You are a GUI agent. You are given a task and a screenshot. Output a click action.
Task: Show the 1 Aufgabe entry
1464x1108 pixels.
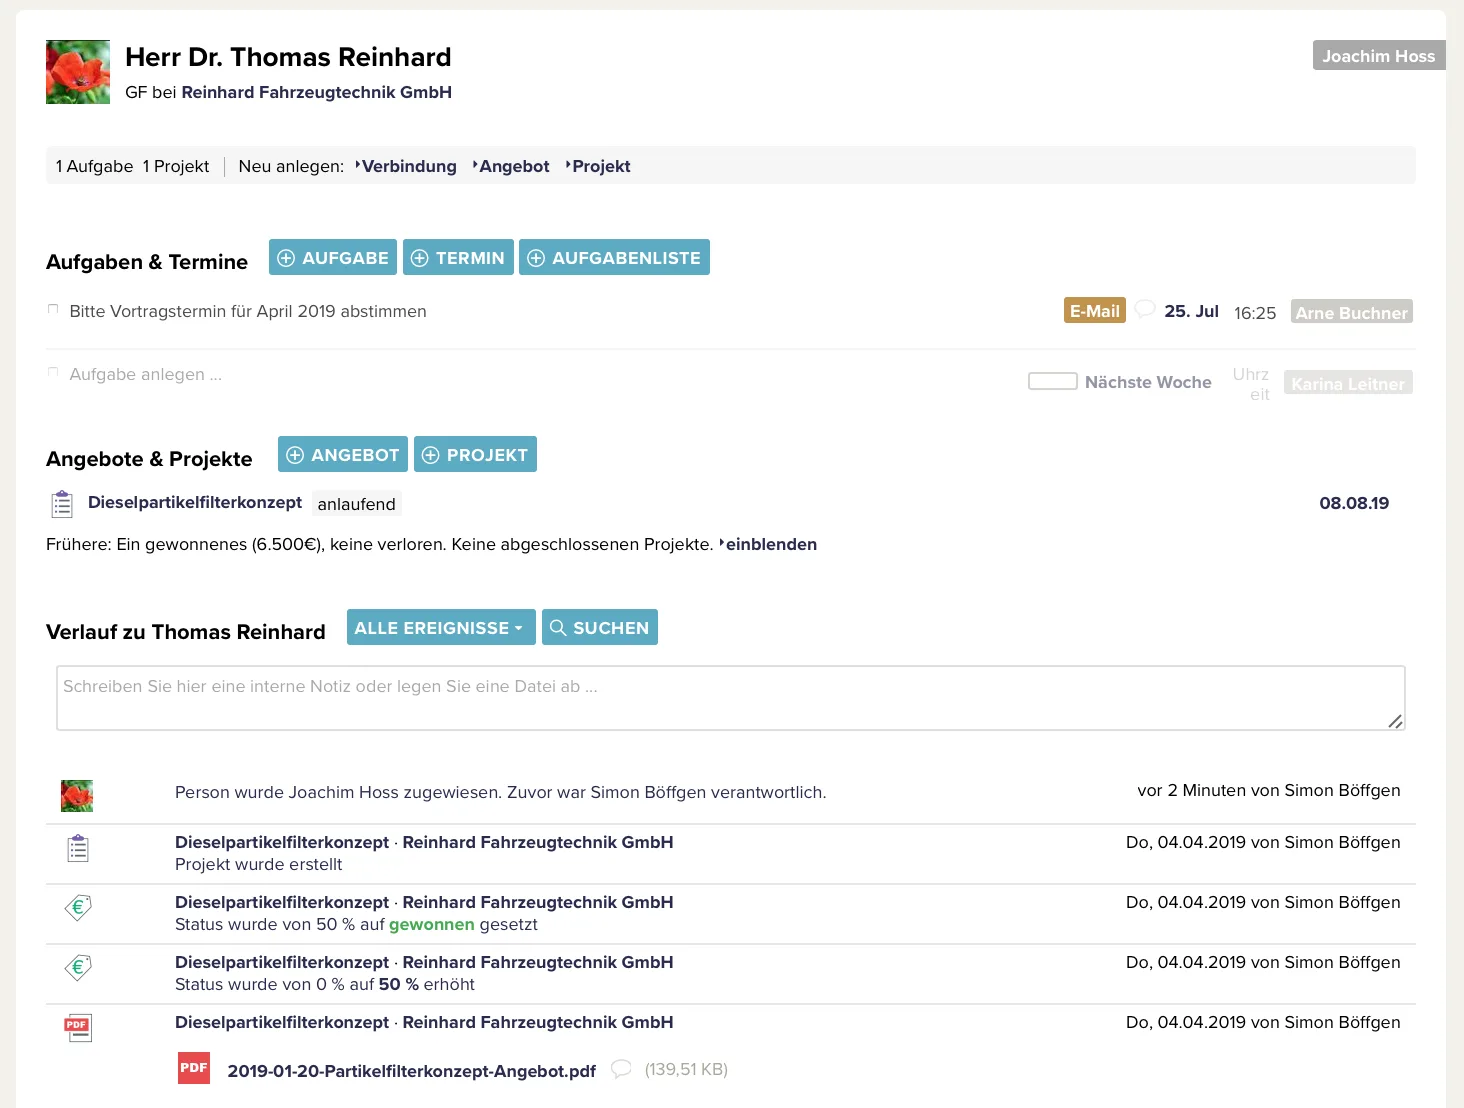tap(94, 166)
